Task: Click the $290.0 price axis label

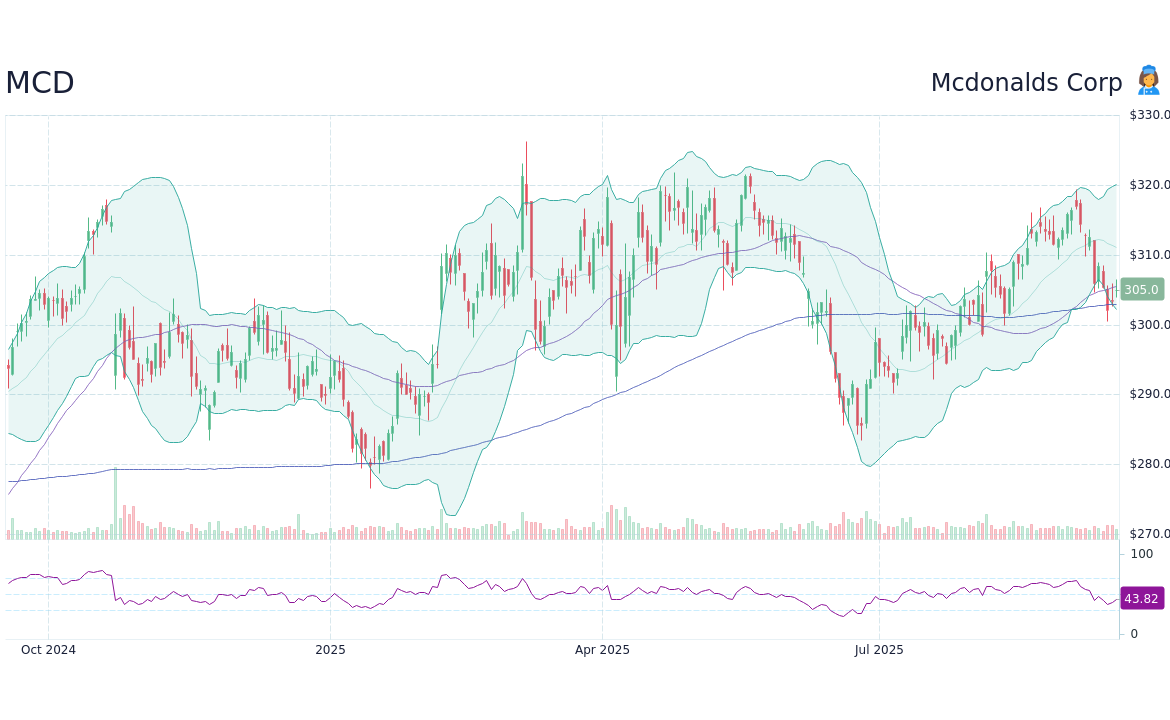Action: point(1149,394)
